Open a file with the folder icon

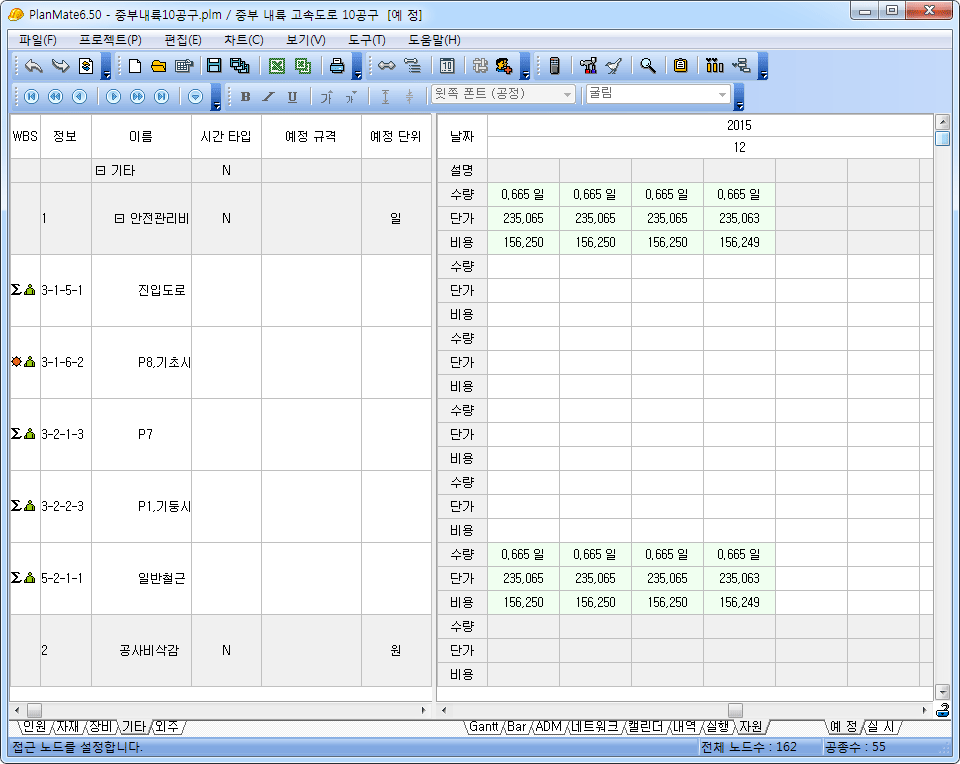tap(158, 66)
